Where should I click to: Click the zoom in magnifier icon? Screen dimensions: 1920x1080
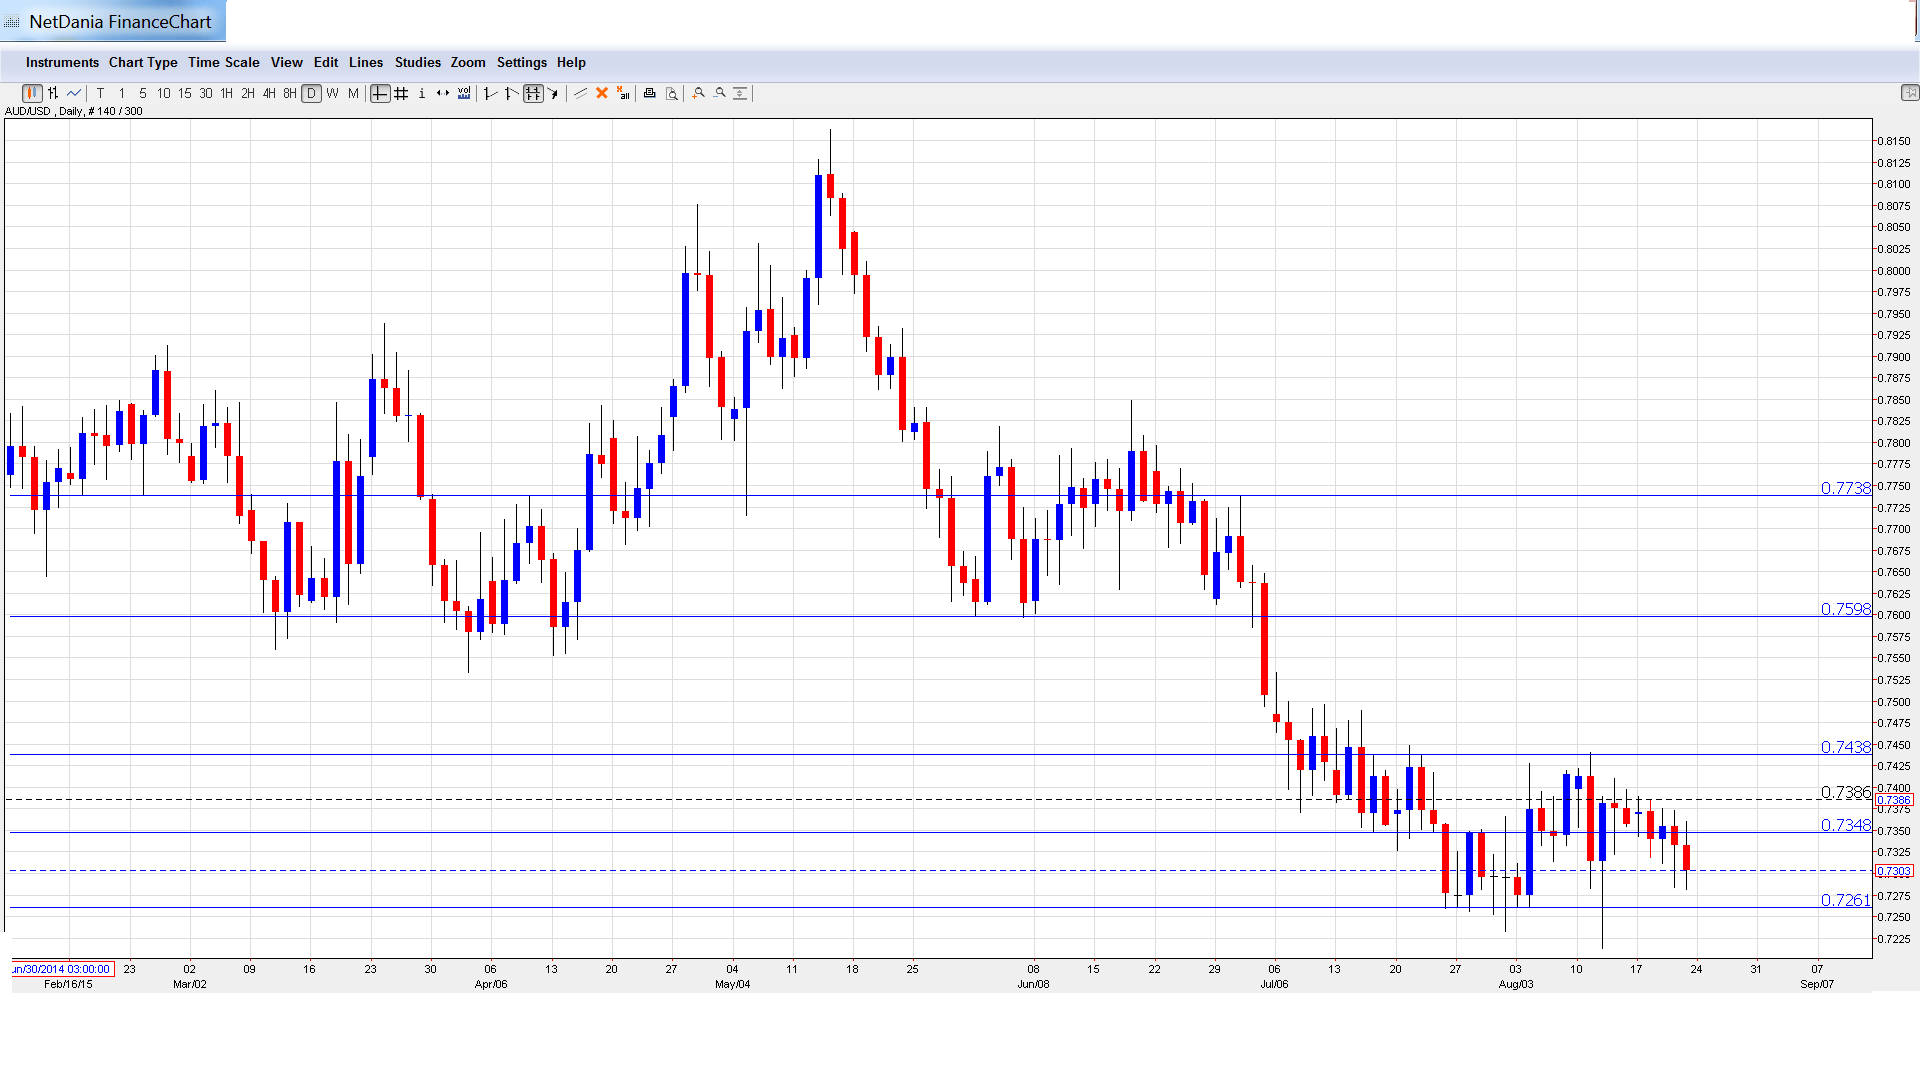click(699, 93)
